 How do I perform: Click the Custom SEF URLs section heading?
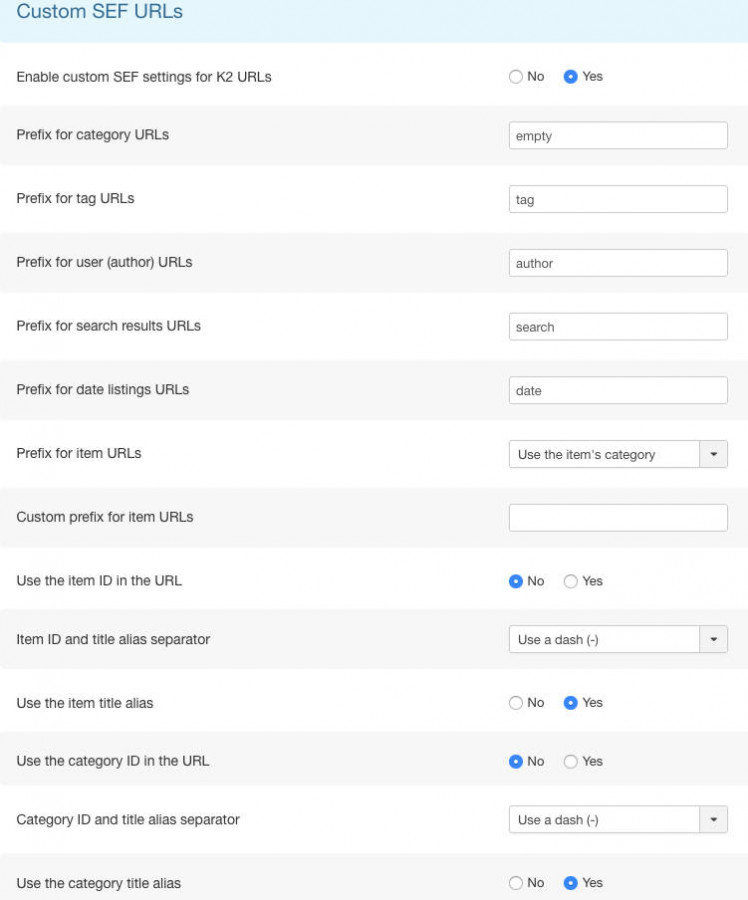99,11
